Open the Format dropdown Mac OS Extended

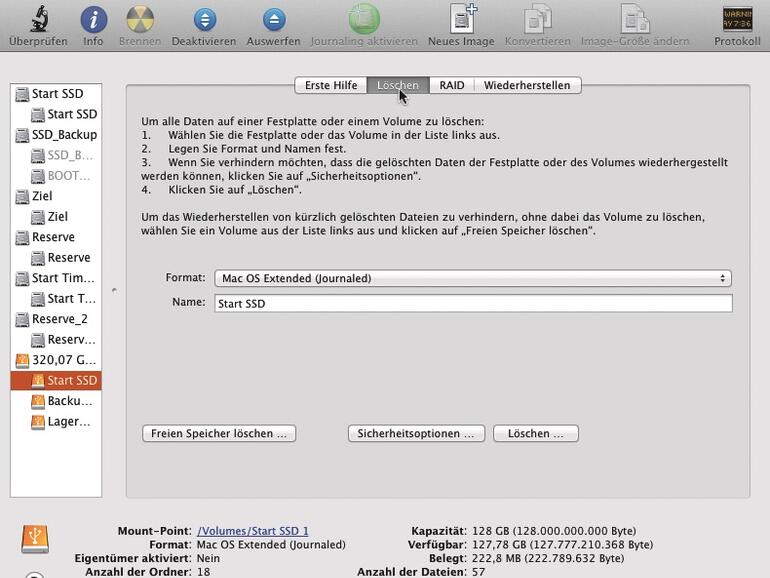473,278
